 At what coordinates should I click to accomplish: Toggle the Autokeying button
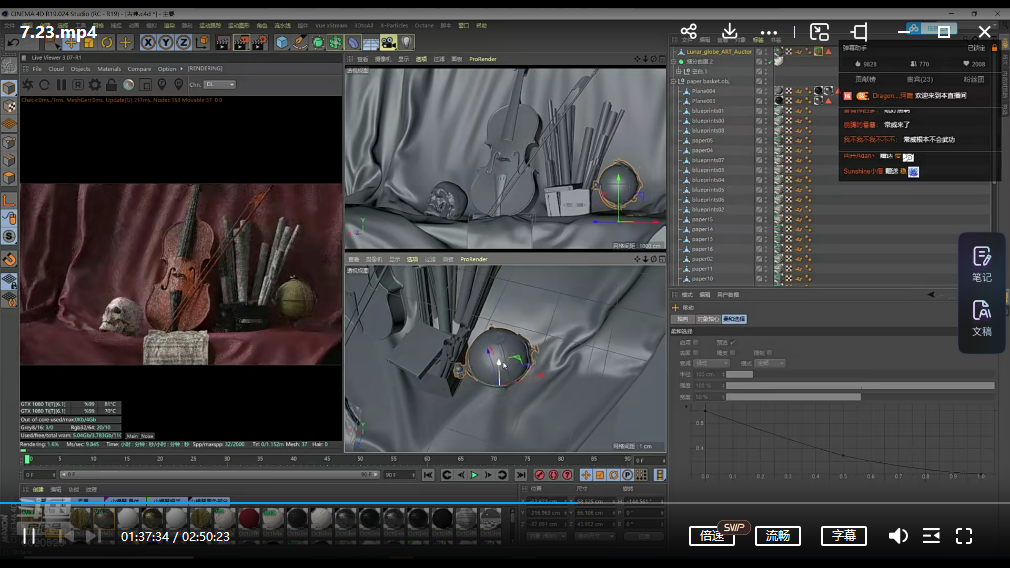(x=553, y=475)
